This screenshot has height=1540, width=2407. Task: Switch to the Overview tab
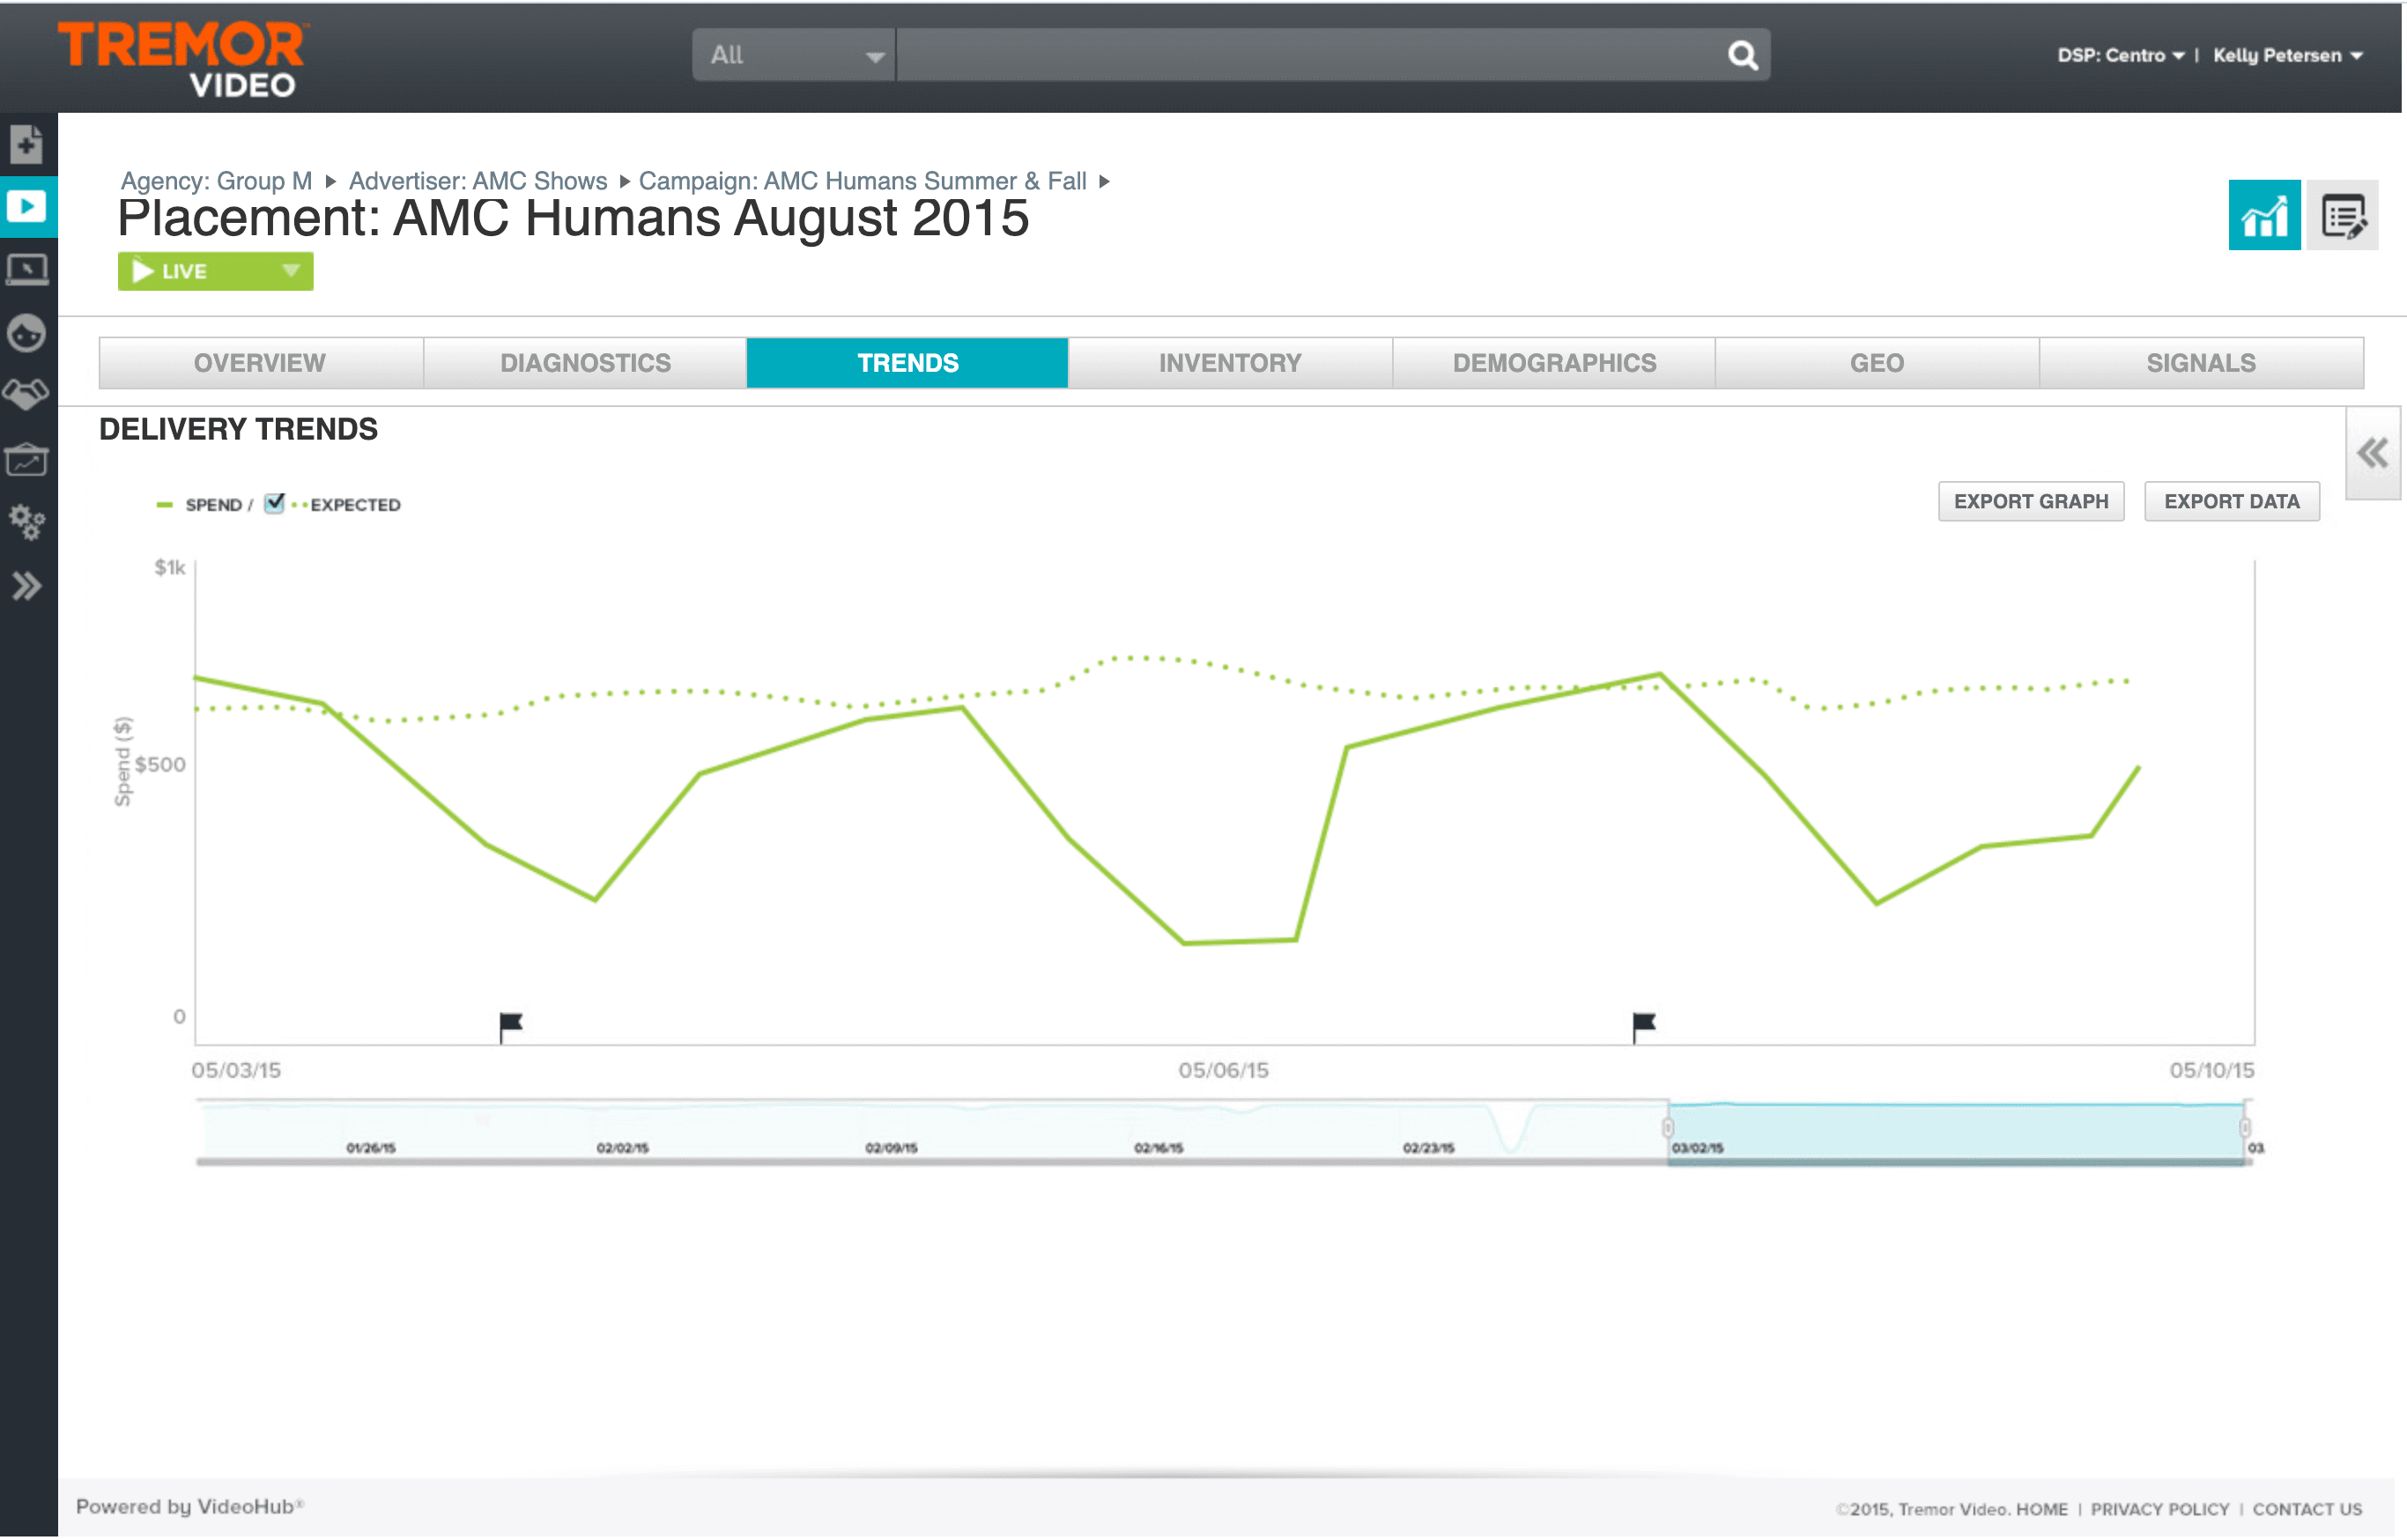point(260,363)
